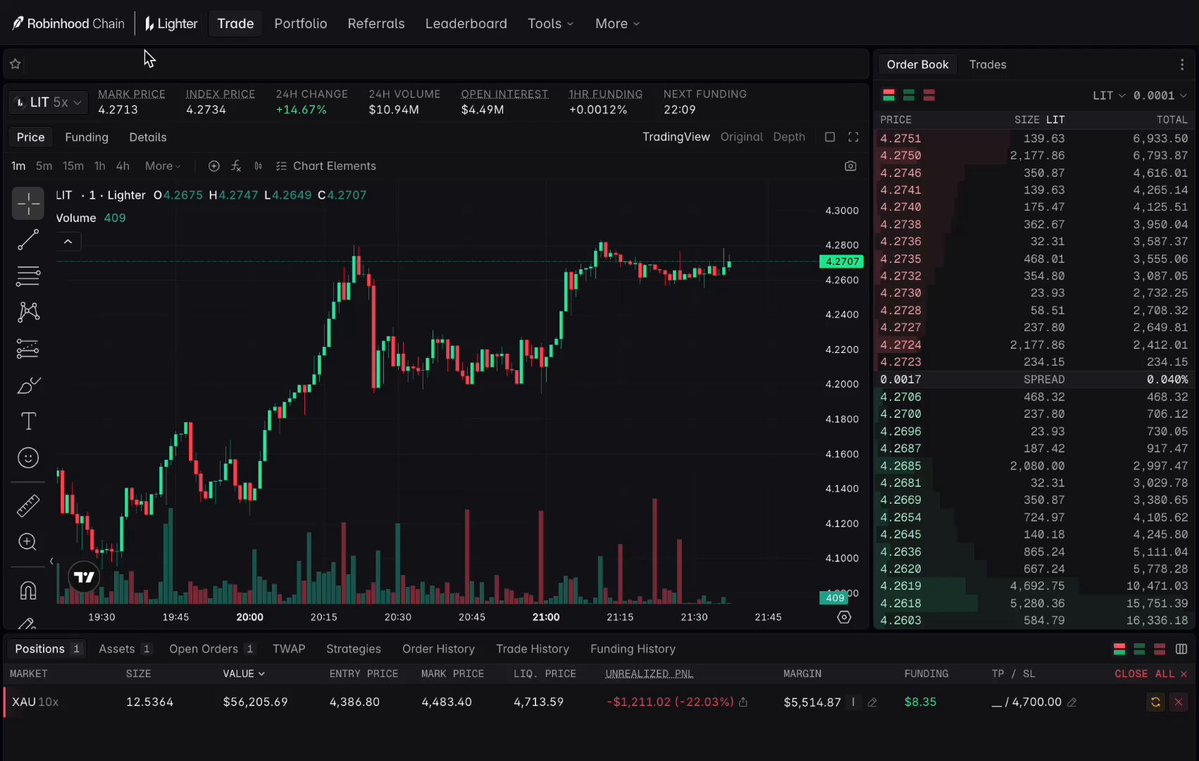Switch chart to Depth view
This screenshot has height=761, width=1199.
788,137
